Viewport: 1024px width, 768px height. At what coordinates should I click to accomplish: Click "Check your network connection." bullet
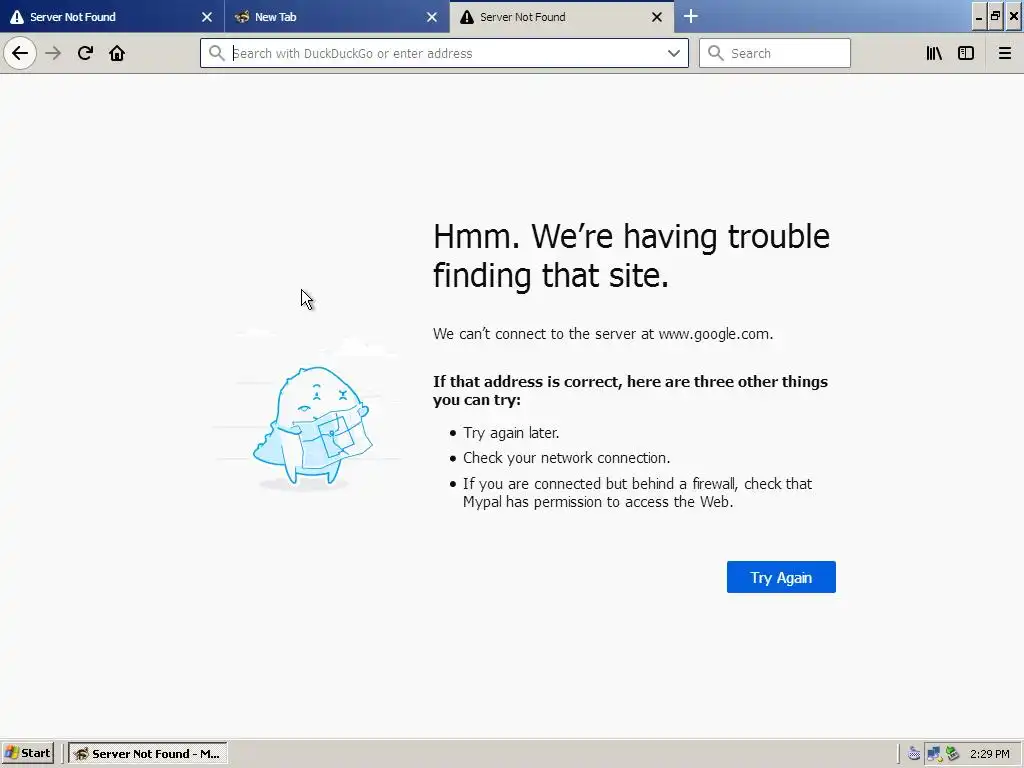tap(566, 458)
